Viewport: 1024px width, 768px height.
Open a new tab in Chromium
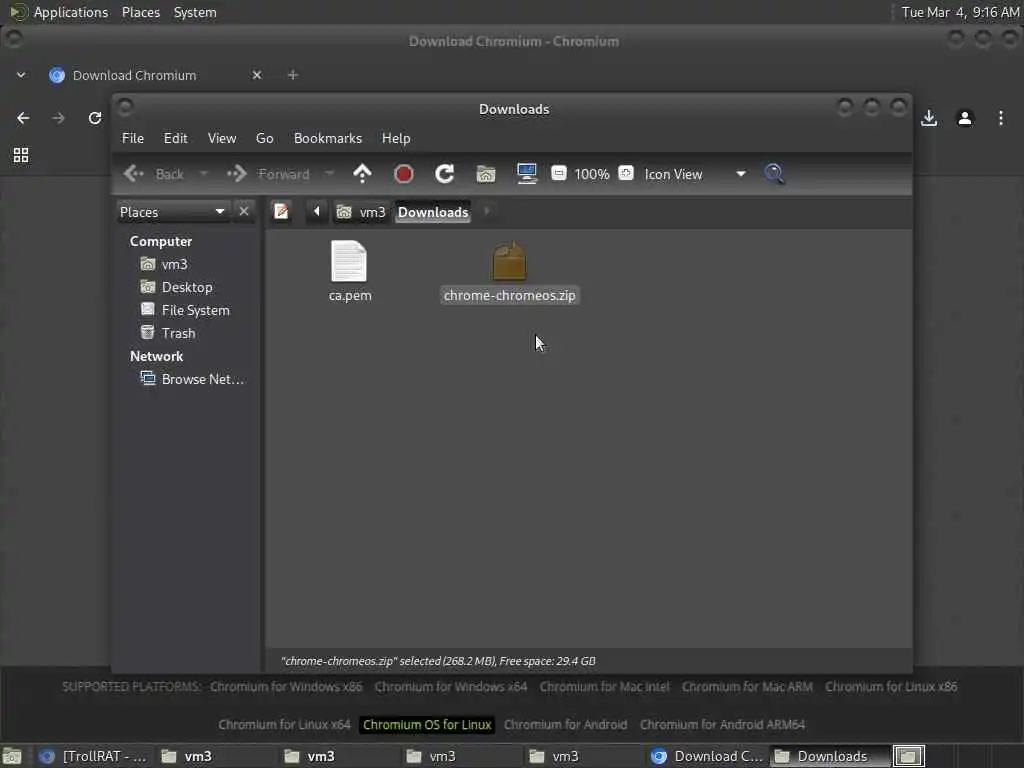click(293, 75)
